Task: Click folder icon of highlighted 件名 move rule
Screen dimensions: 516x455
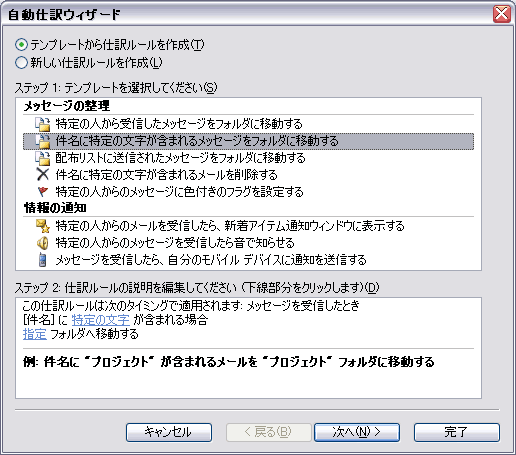Action: pos(43,141)
